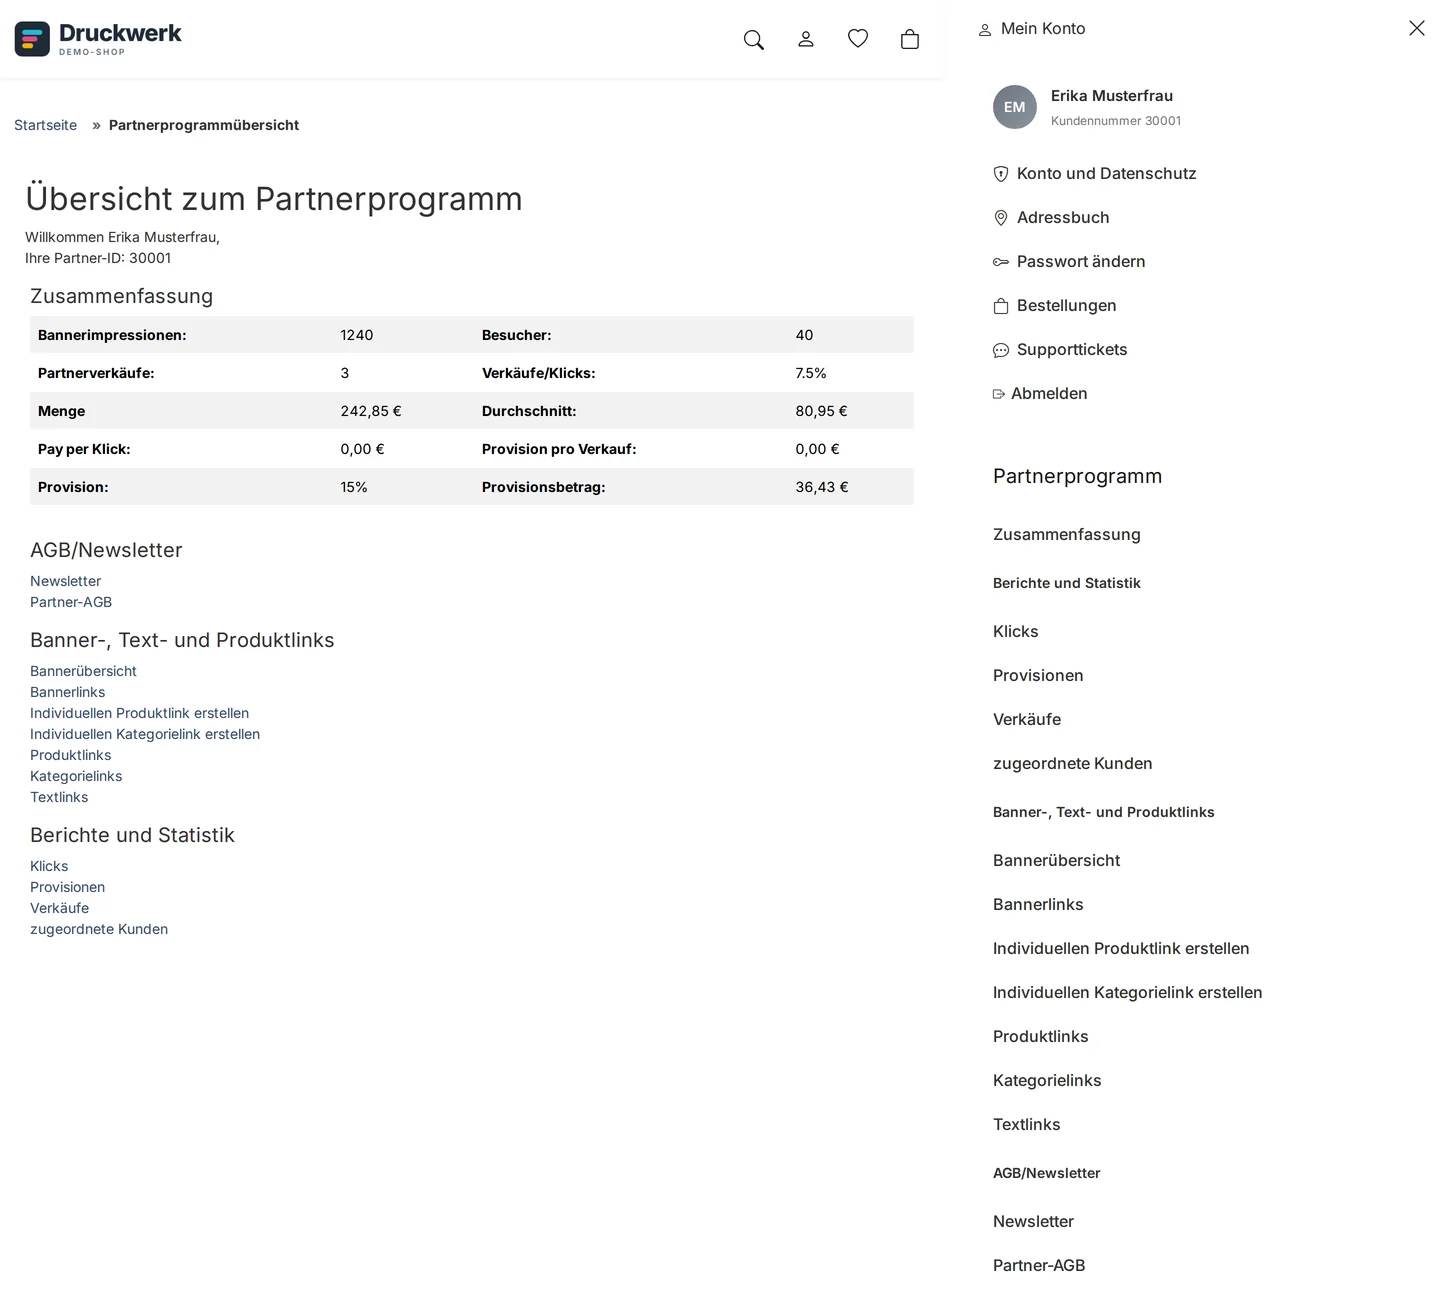Open Konto und Datenschutz via its shield icon
Screen dimensions: 1440x1306
[1001, 174]
